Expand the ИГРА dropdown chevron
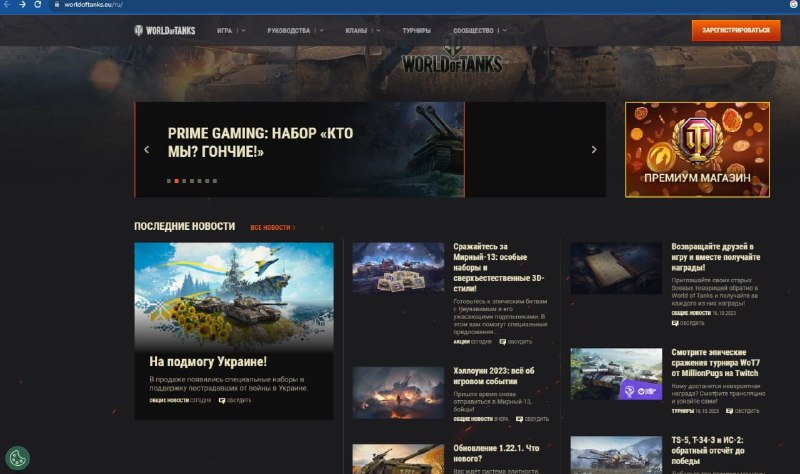The height and width of the screenshot is (474, 800). pos(243,31)
